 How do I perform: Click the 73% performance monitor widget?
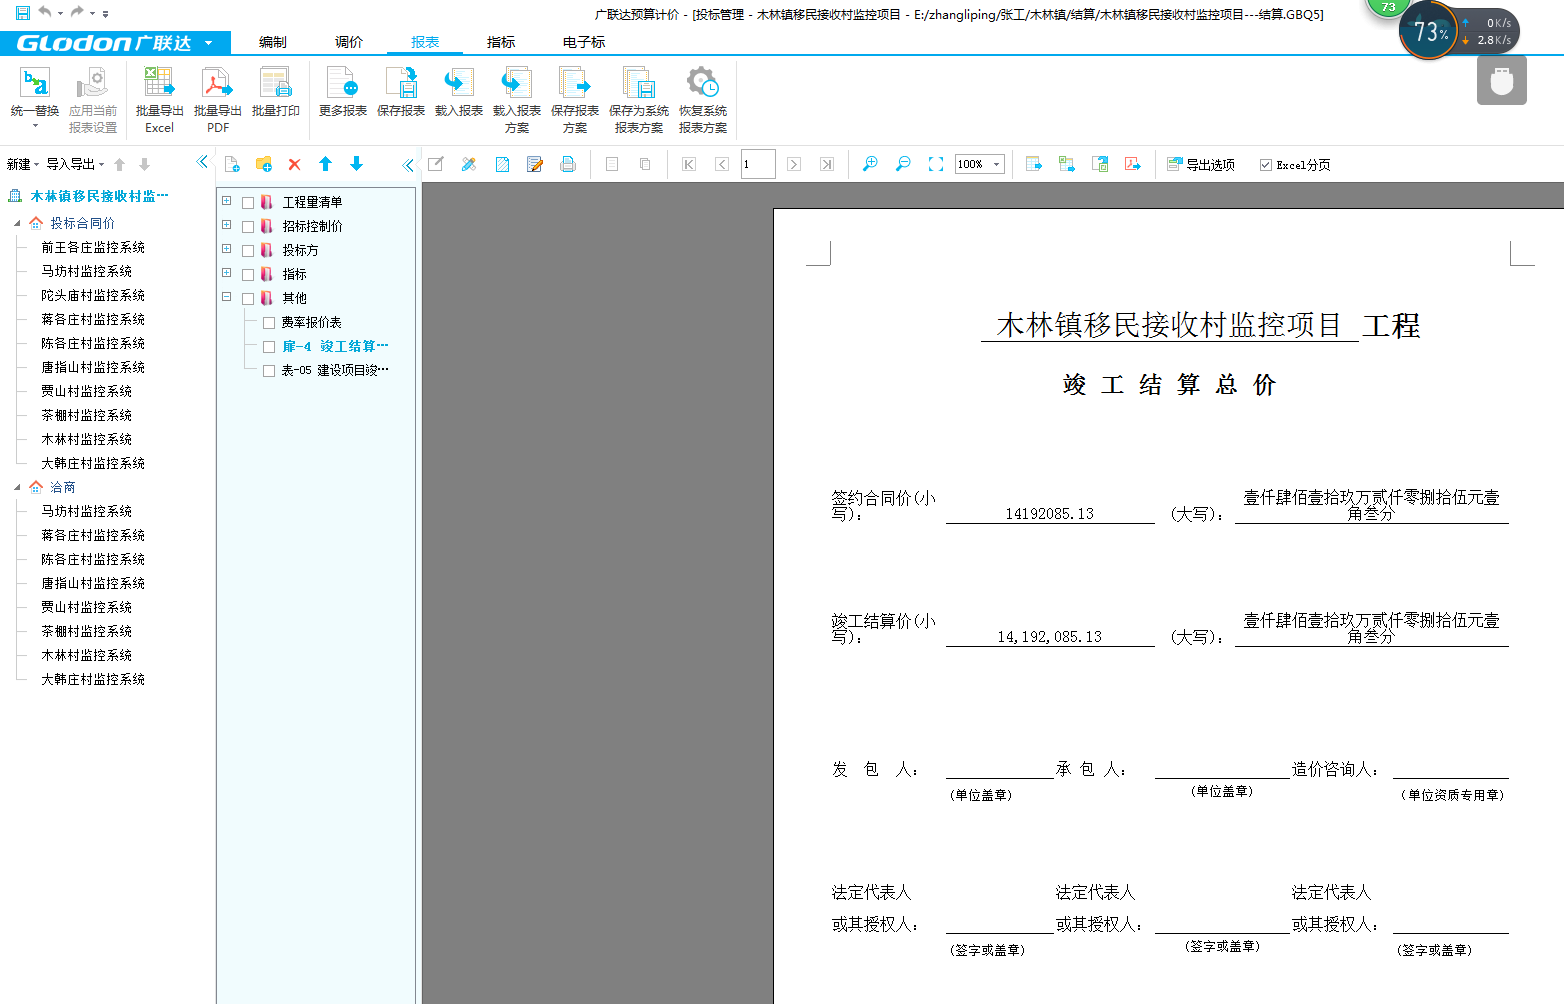tap(1430, 30)
